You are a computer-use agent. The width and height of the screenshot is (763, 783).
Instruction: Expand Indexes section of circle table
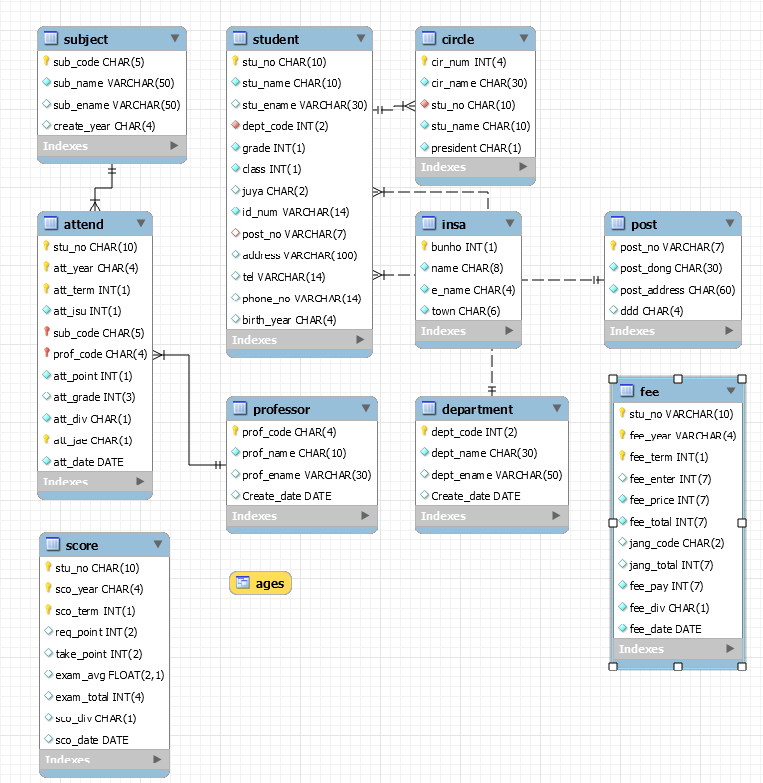pyautogui.click(x=523, y=167)
